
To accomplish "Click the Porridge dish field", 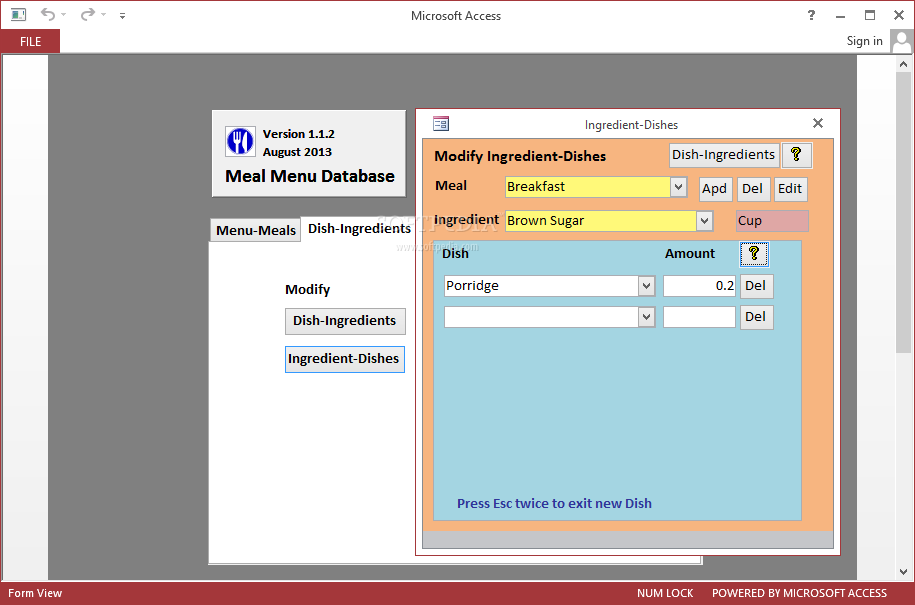I will [x=541, y=286].
